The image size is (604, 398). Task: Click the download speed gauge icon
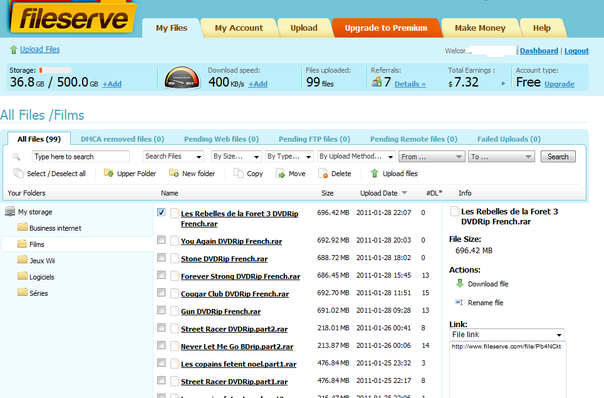(182, 77)
